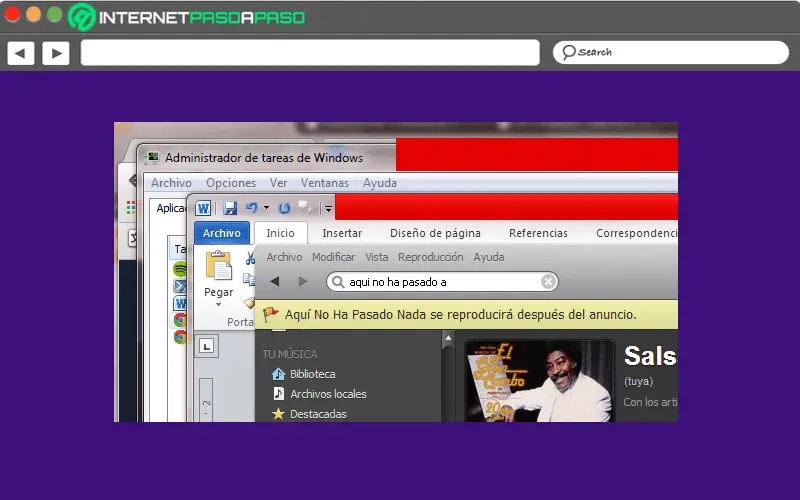Viewport: 800px width, 500px height.
Task: Go back using Spotify's back arrow
Action: tap(274, 281)
